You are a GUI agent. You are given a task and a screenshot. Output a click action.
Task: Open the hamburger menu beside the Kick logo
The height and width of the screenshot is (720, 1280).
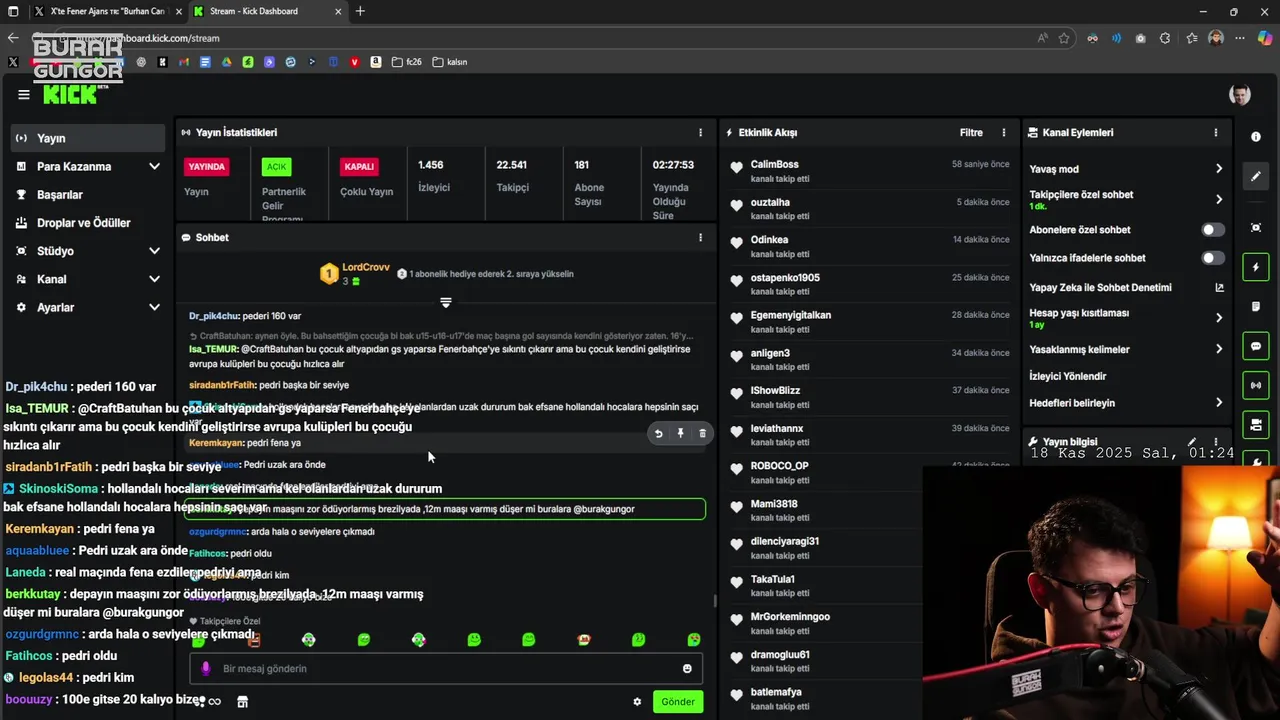point(23,95)
